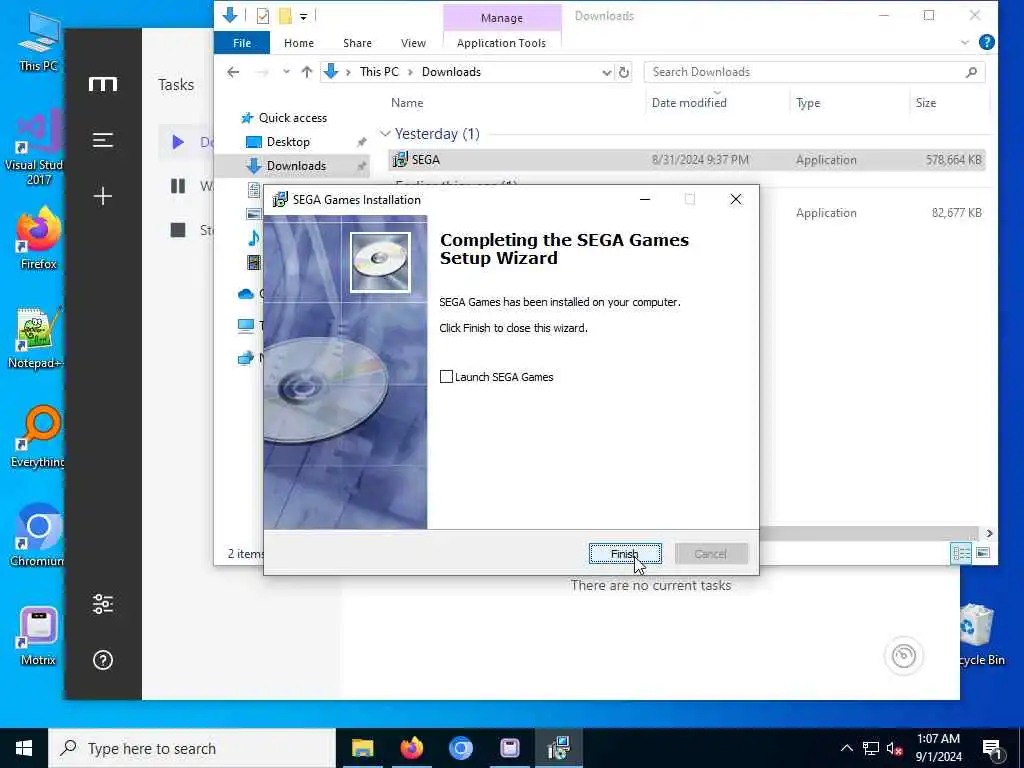Viewport: 1024px width, 768px height.
Task: Click Finish in the SEGA Games setup wizard
Action: click(625, 554)
